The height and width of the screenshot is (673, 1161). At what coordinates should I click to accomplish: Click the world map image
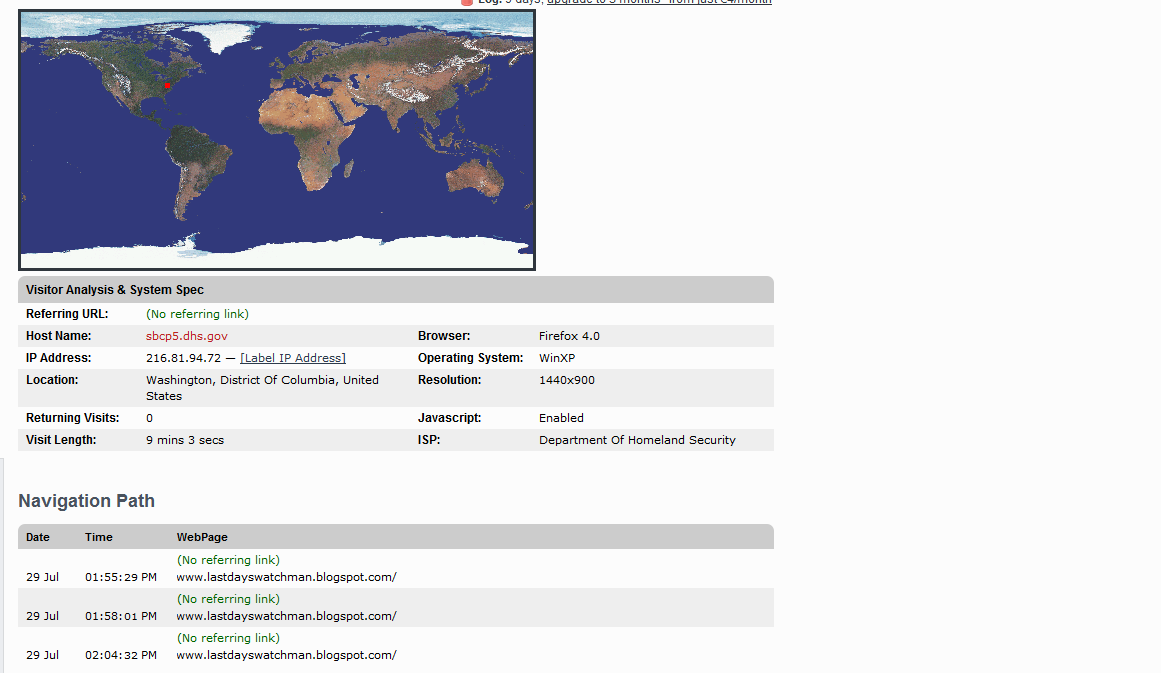pyautogui.click(x=277, y=140)
